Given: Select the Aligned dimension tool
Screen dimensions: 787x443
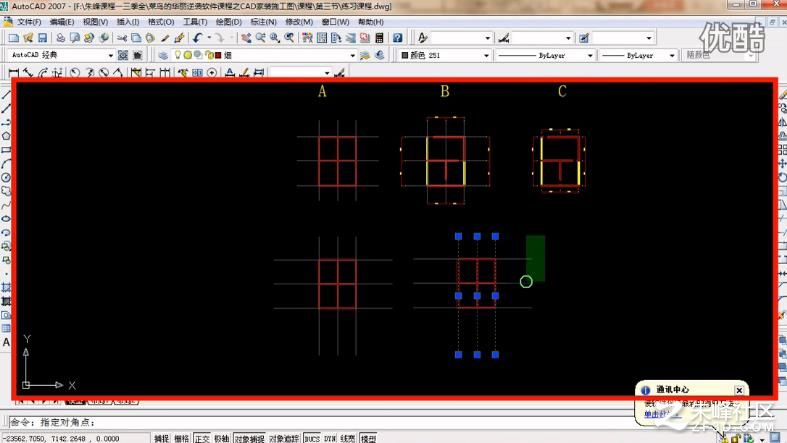Looking at the screenshot, I should [x=28, y=73].
